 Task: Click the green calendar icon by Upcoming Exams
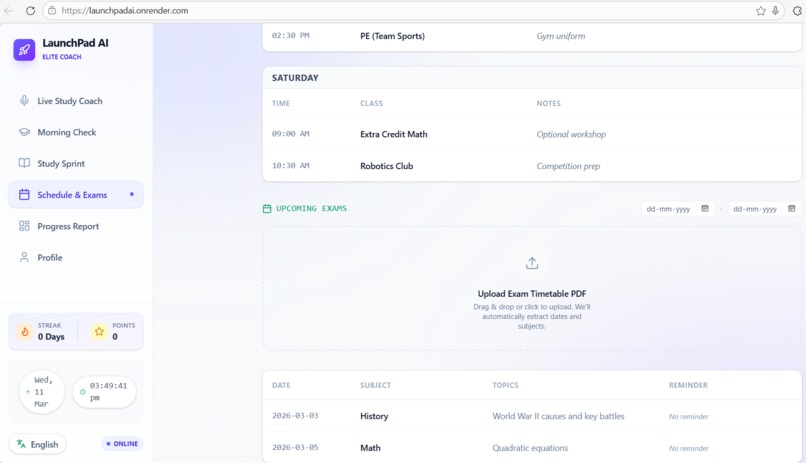click(267, 209)
